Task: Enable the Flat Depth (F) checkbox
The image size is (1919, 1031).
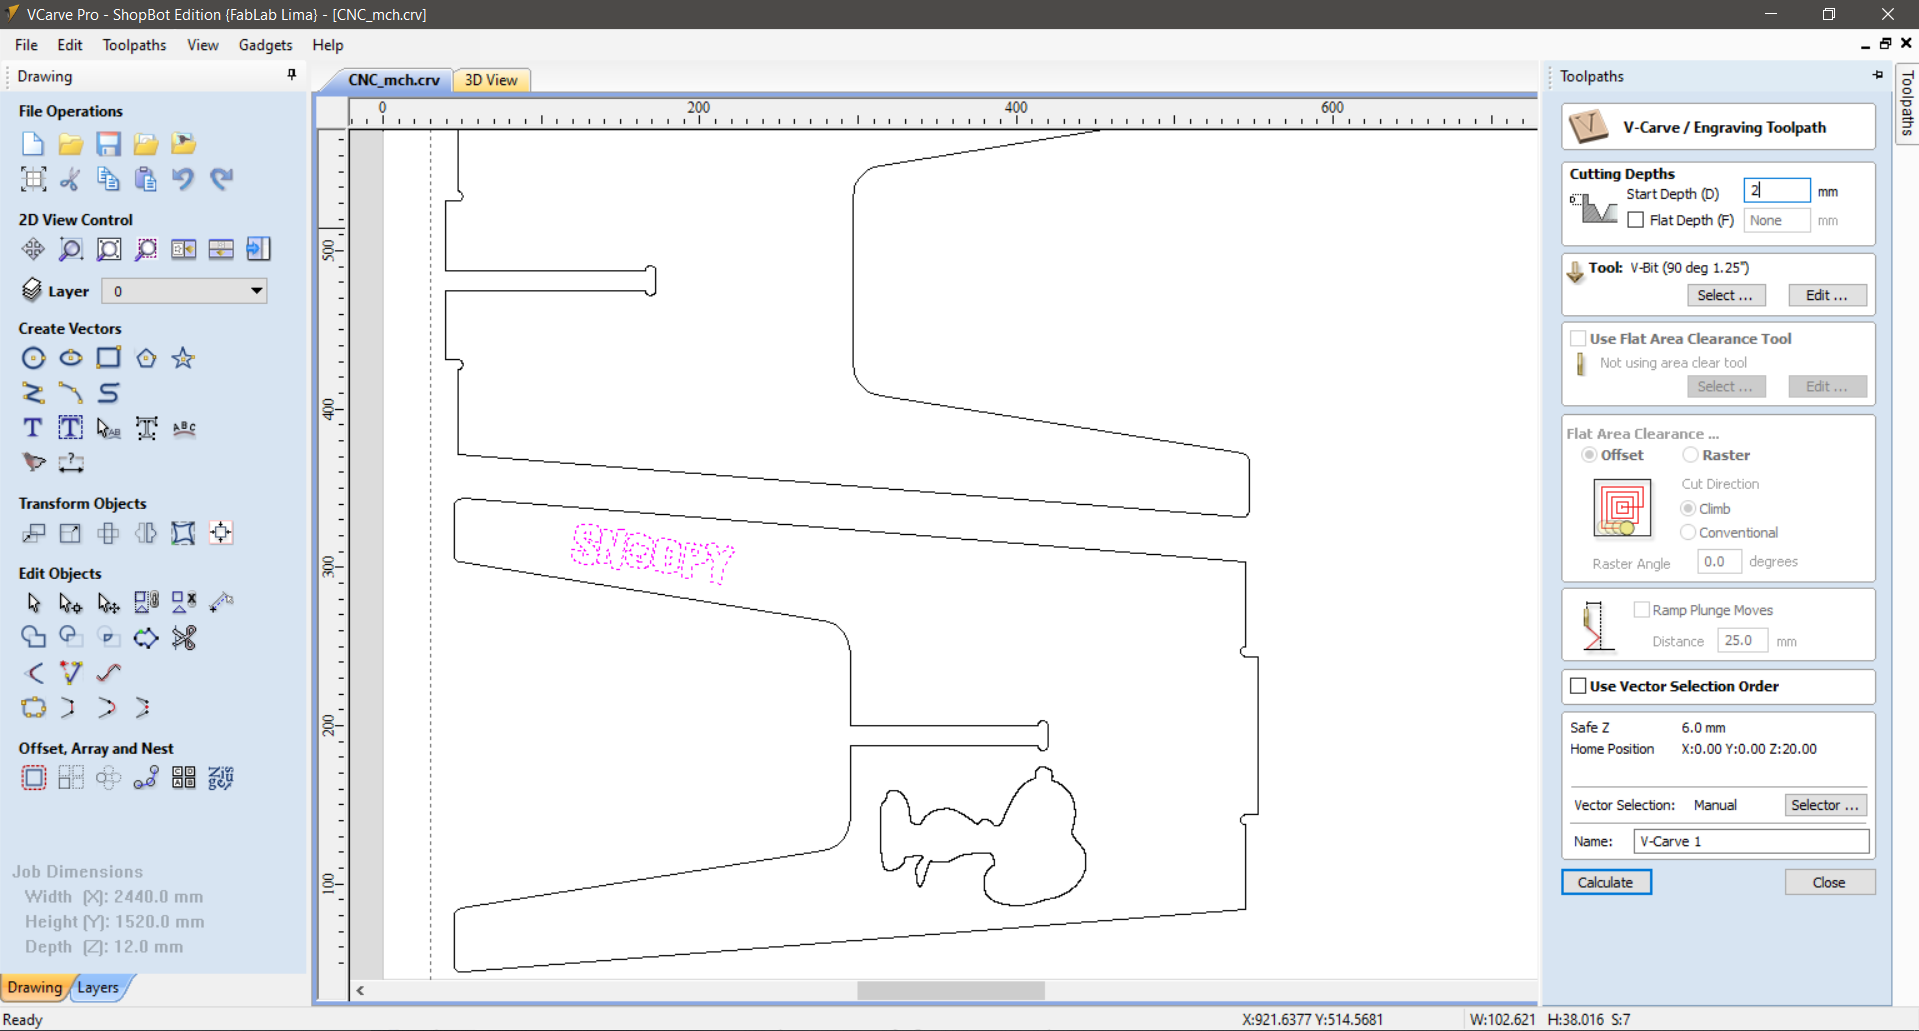Action: [x=1636, y=220]
